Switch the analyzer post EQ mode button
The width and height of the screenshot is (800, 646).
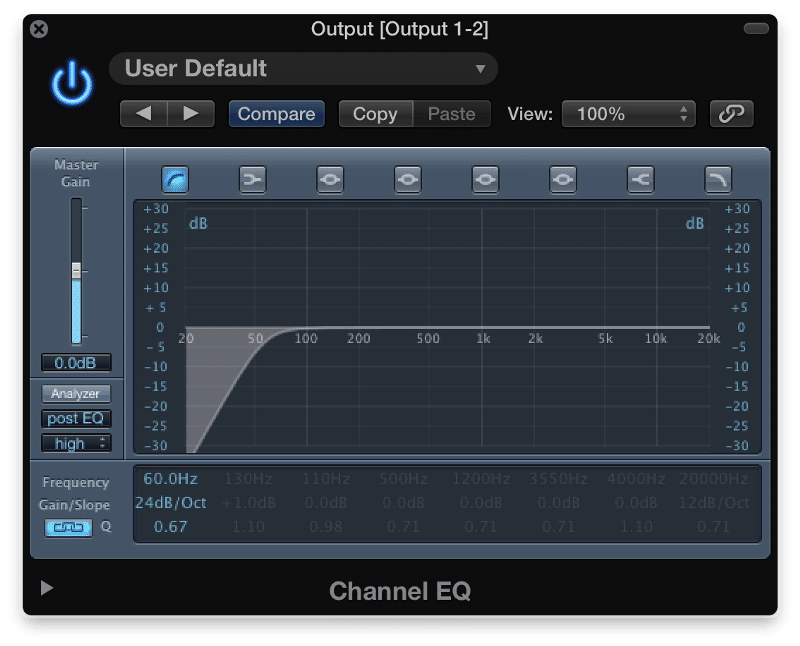click(76, 419)
